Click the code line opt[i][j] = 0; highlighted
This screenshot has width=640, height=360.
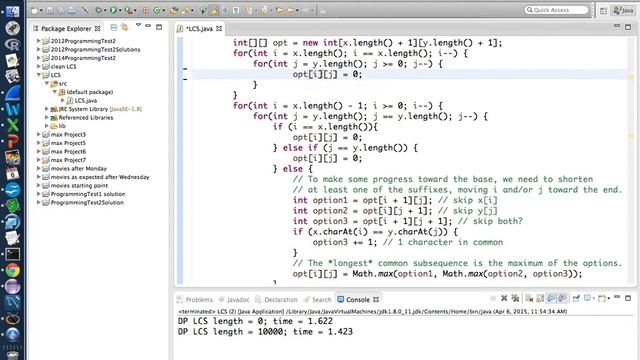click(327, 74)
